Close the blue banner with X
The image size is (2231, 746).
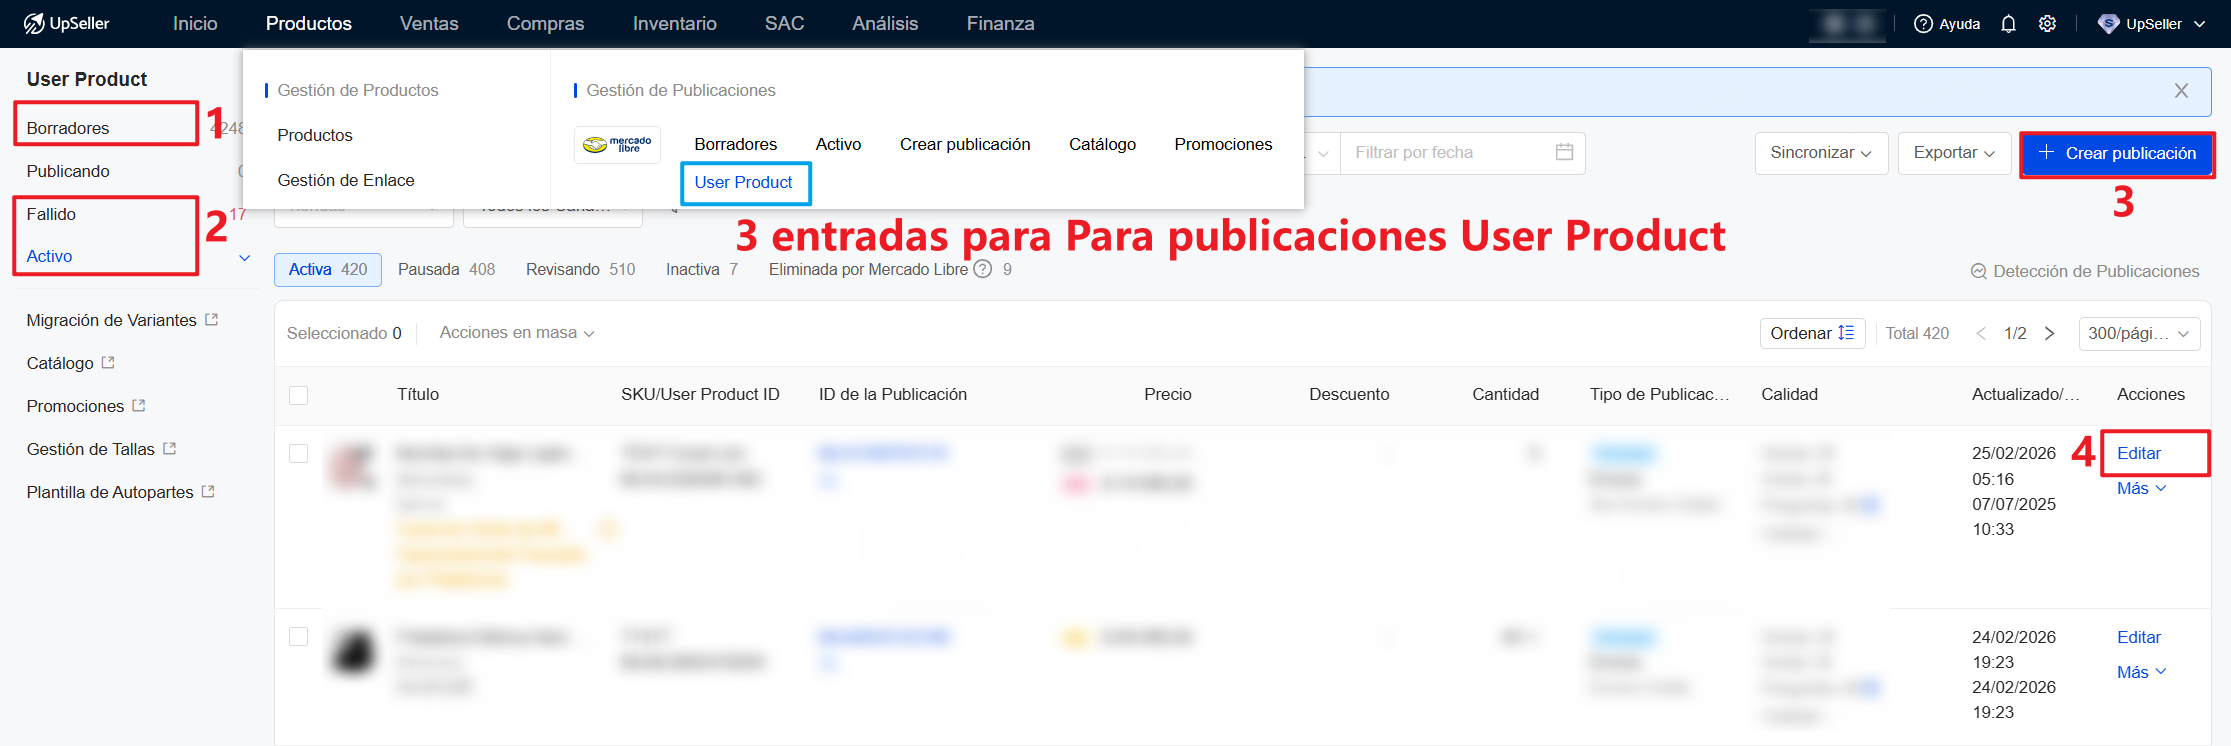click(2181, 91)
